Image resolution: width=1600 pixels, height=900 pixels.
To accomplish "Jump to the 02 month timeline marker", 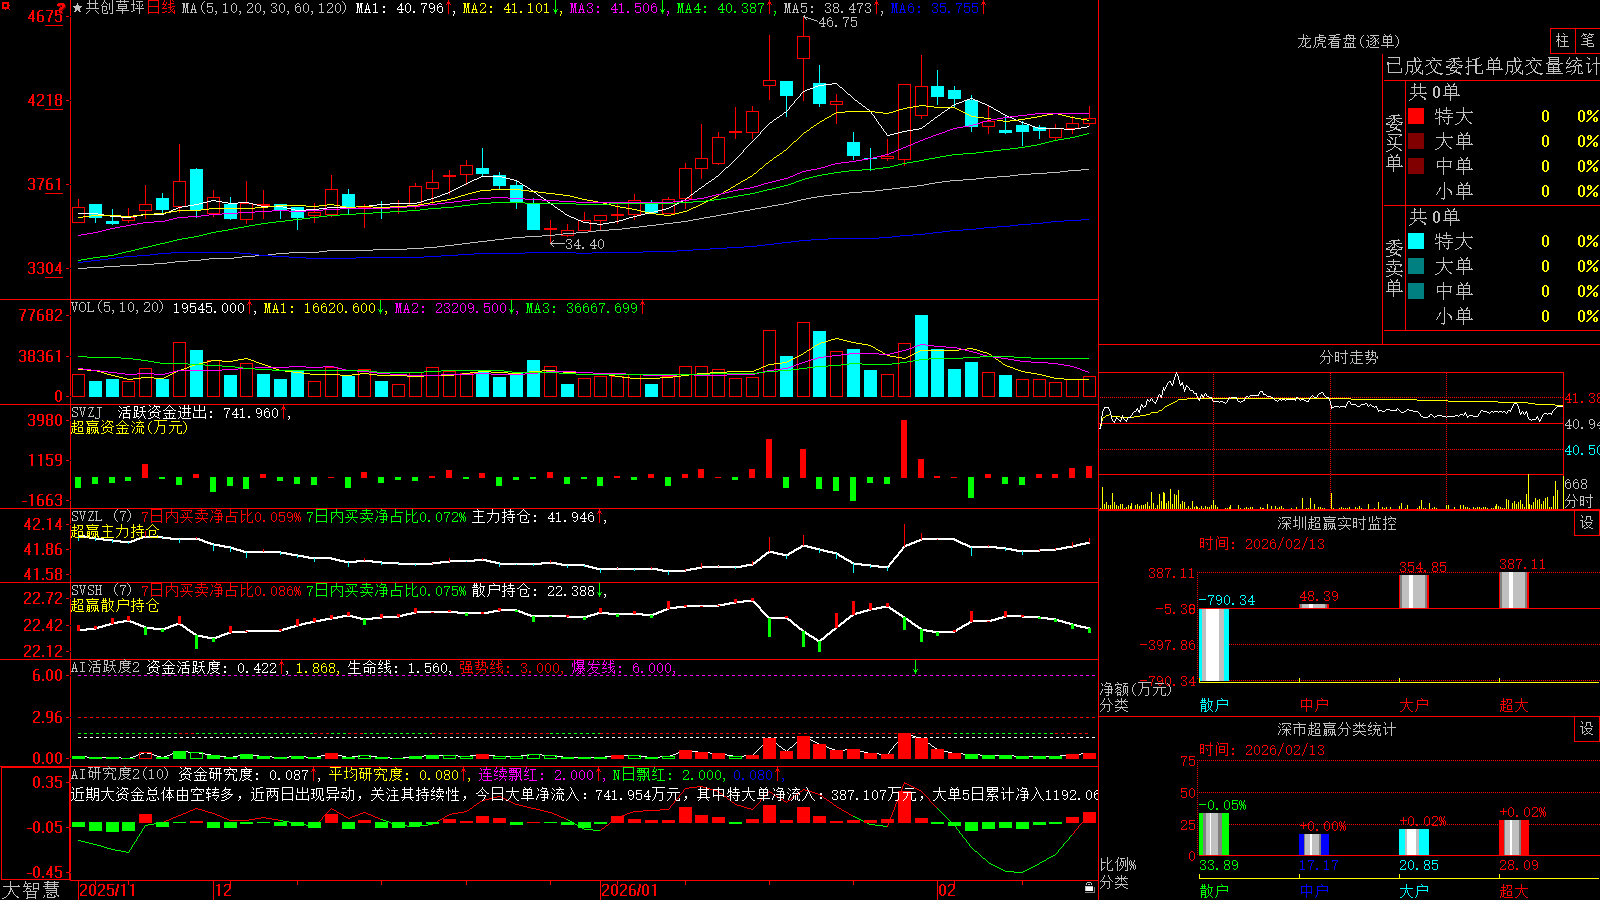I will pos(947,890).
